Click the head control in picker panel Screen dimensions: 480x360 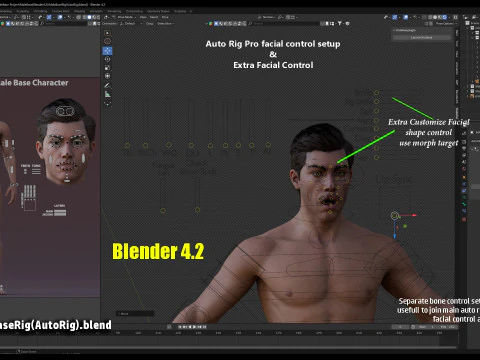[65, 111]
